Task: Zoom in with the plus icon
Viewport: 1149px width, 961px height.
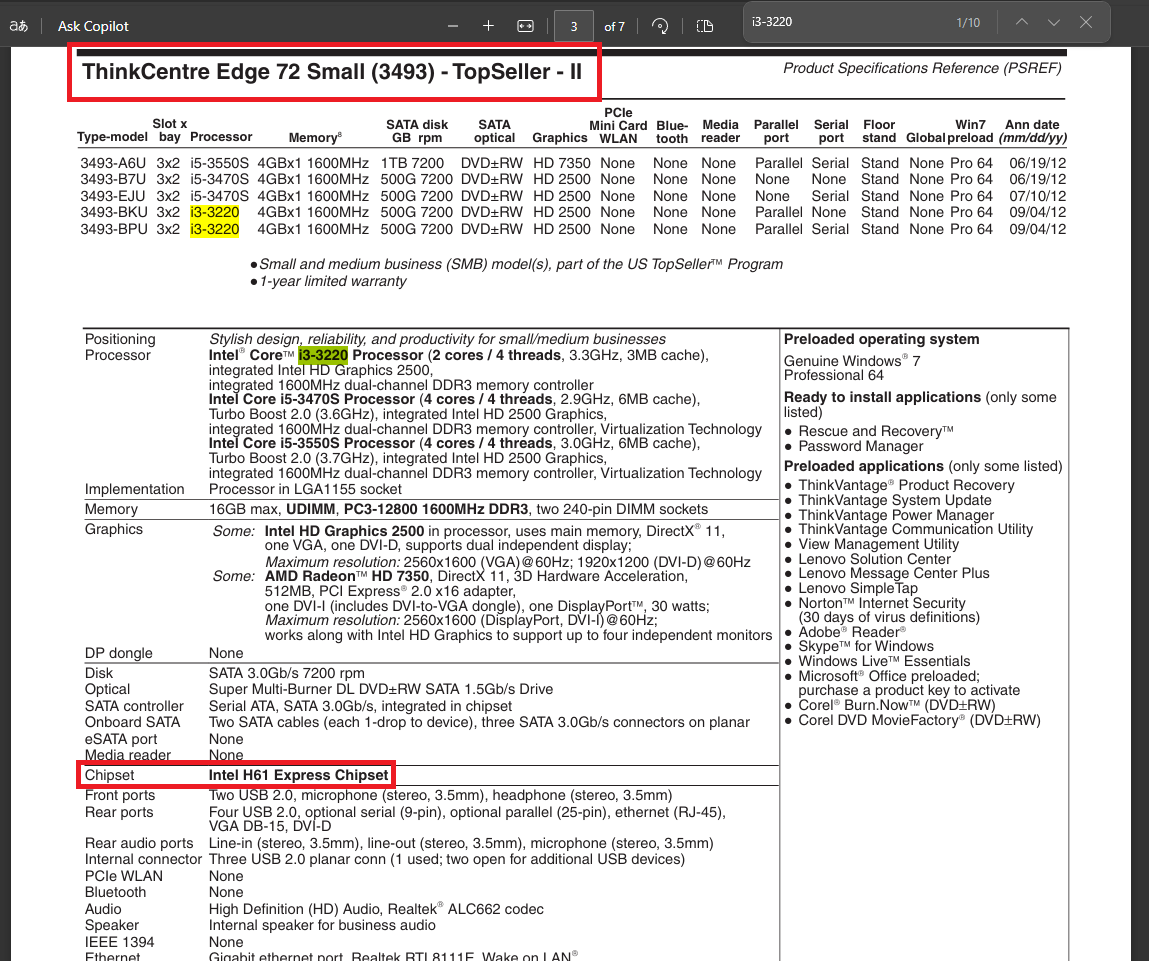Action: [x=488, y=26]
